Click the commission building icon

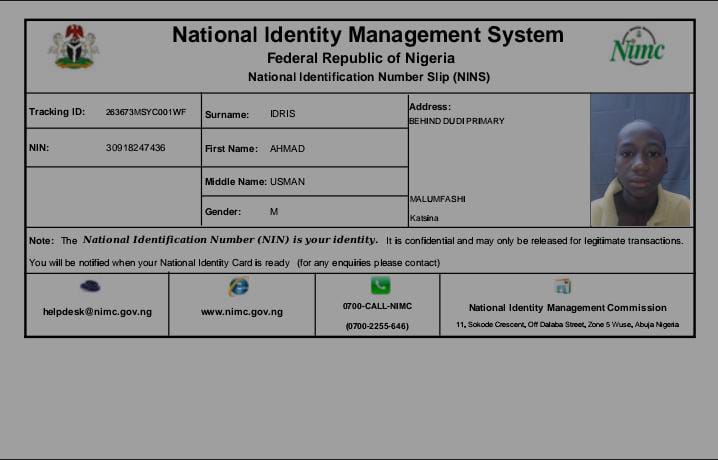tap(563, 287)
